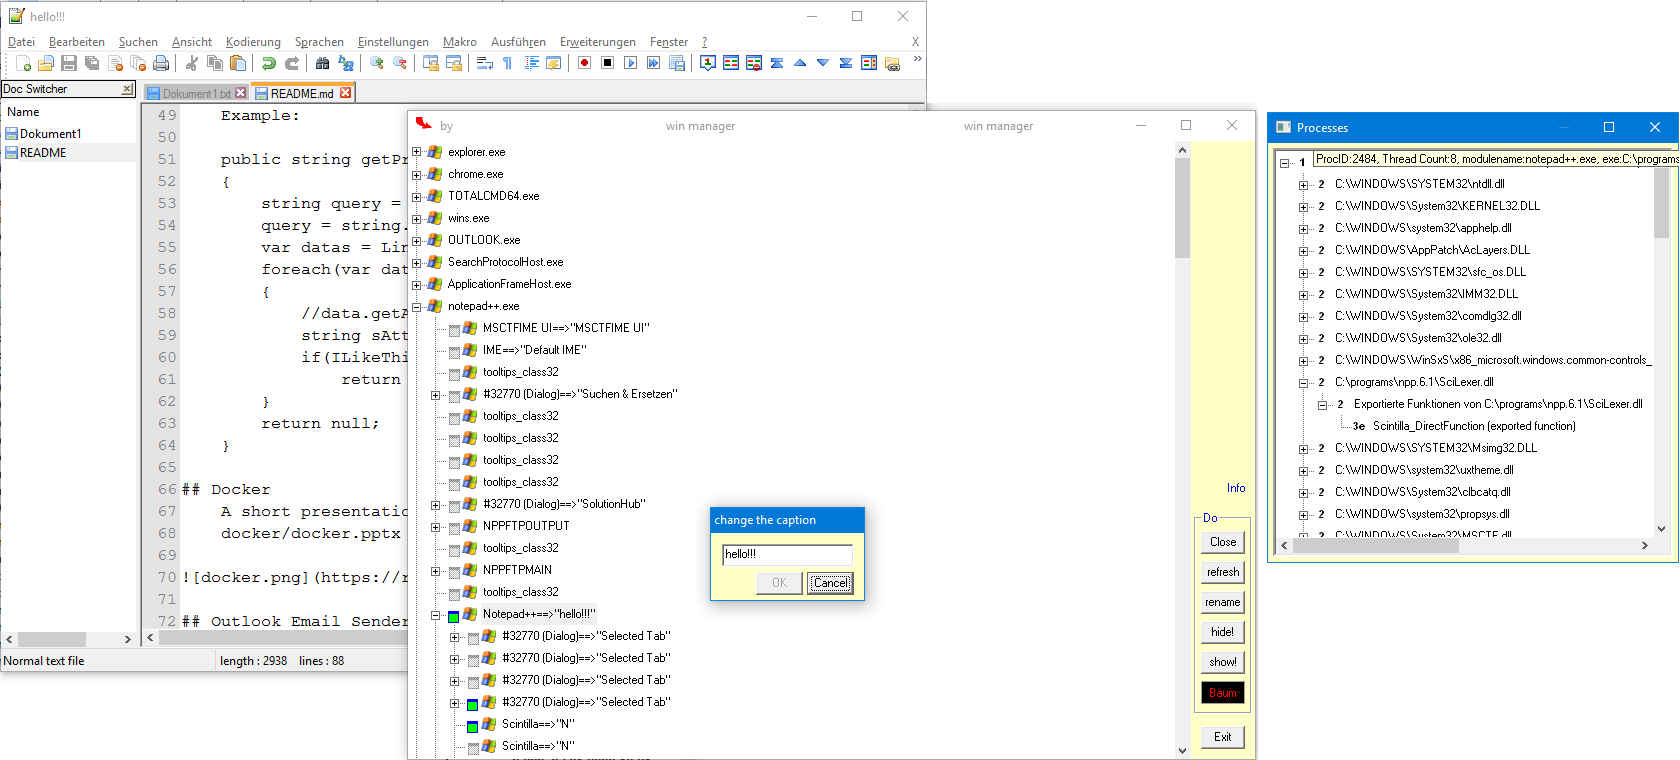
Task: Expand KERNEL32.DLL node in Processes window
Action: click(x=1304, y=207)
